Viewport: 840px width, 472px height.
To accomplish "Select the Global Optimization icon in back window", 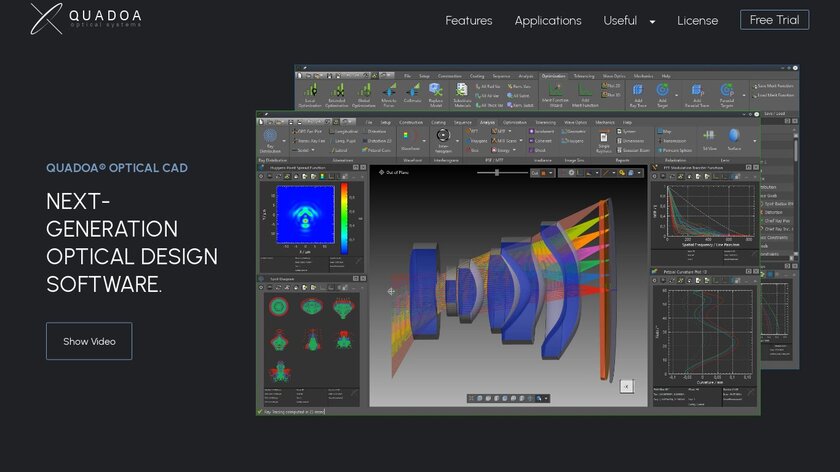I will click(364, 95).
